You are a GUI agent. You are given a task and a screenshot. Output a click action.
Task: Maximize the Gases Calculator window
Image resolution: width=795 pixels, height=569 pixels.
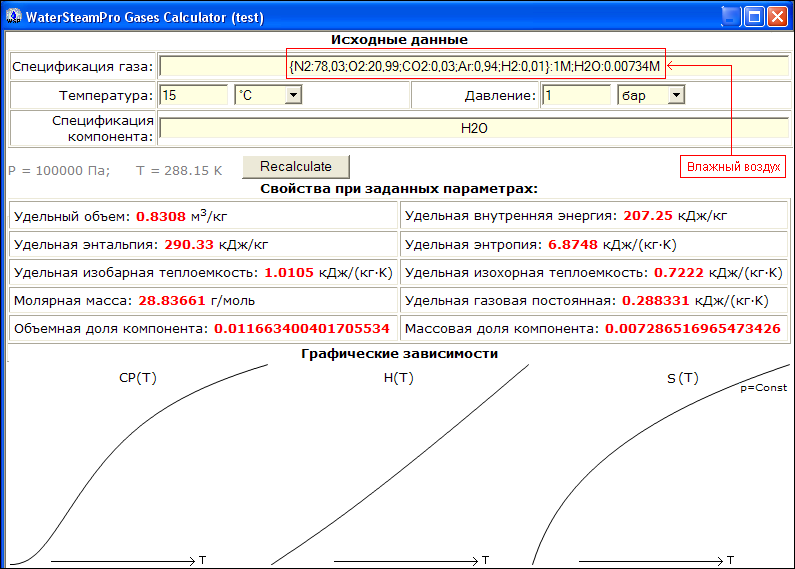point(754,17)
